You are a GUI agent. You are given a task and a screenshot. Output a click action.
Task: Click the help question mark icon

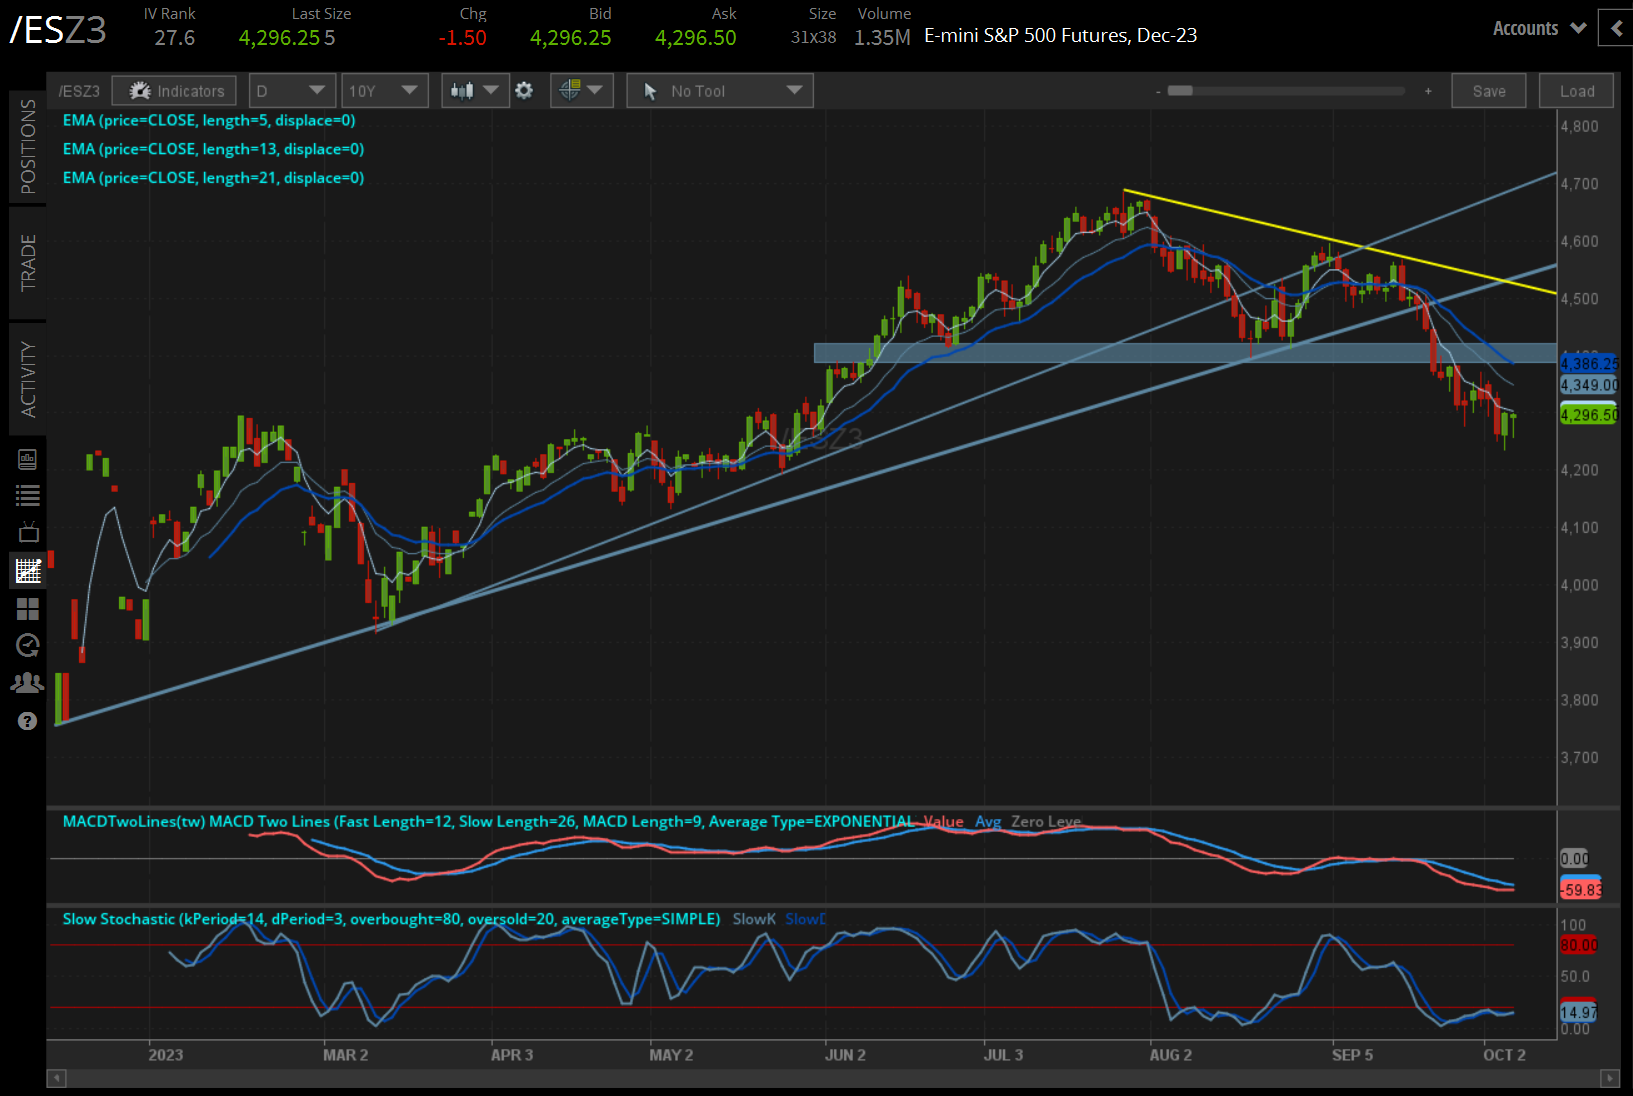27,721
